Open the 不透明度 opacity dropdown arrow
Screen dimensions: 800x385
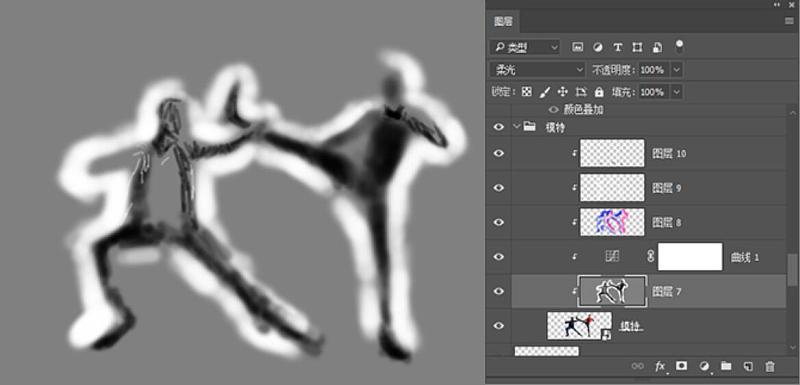click(677, 70)
